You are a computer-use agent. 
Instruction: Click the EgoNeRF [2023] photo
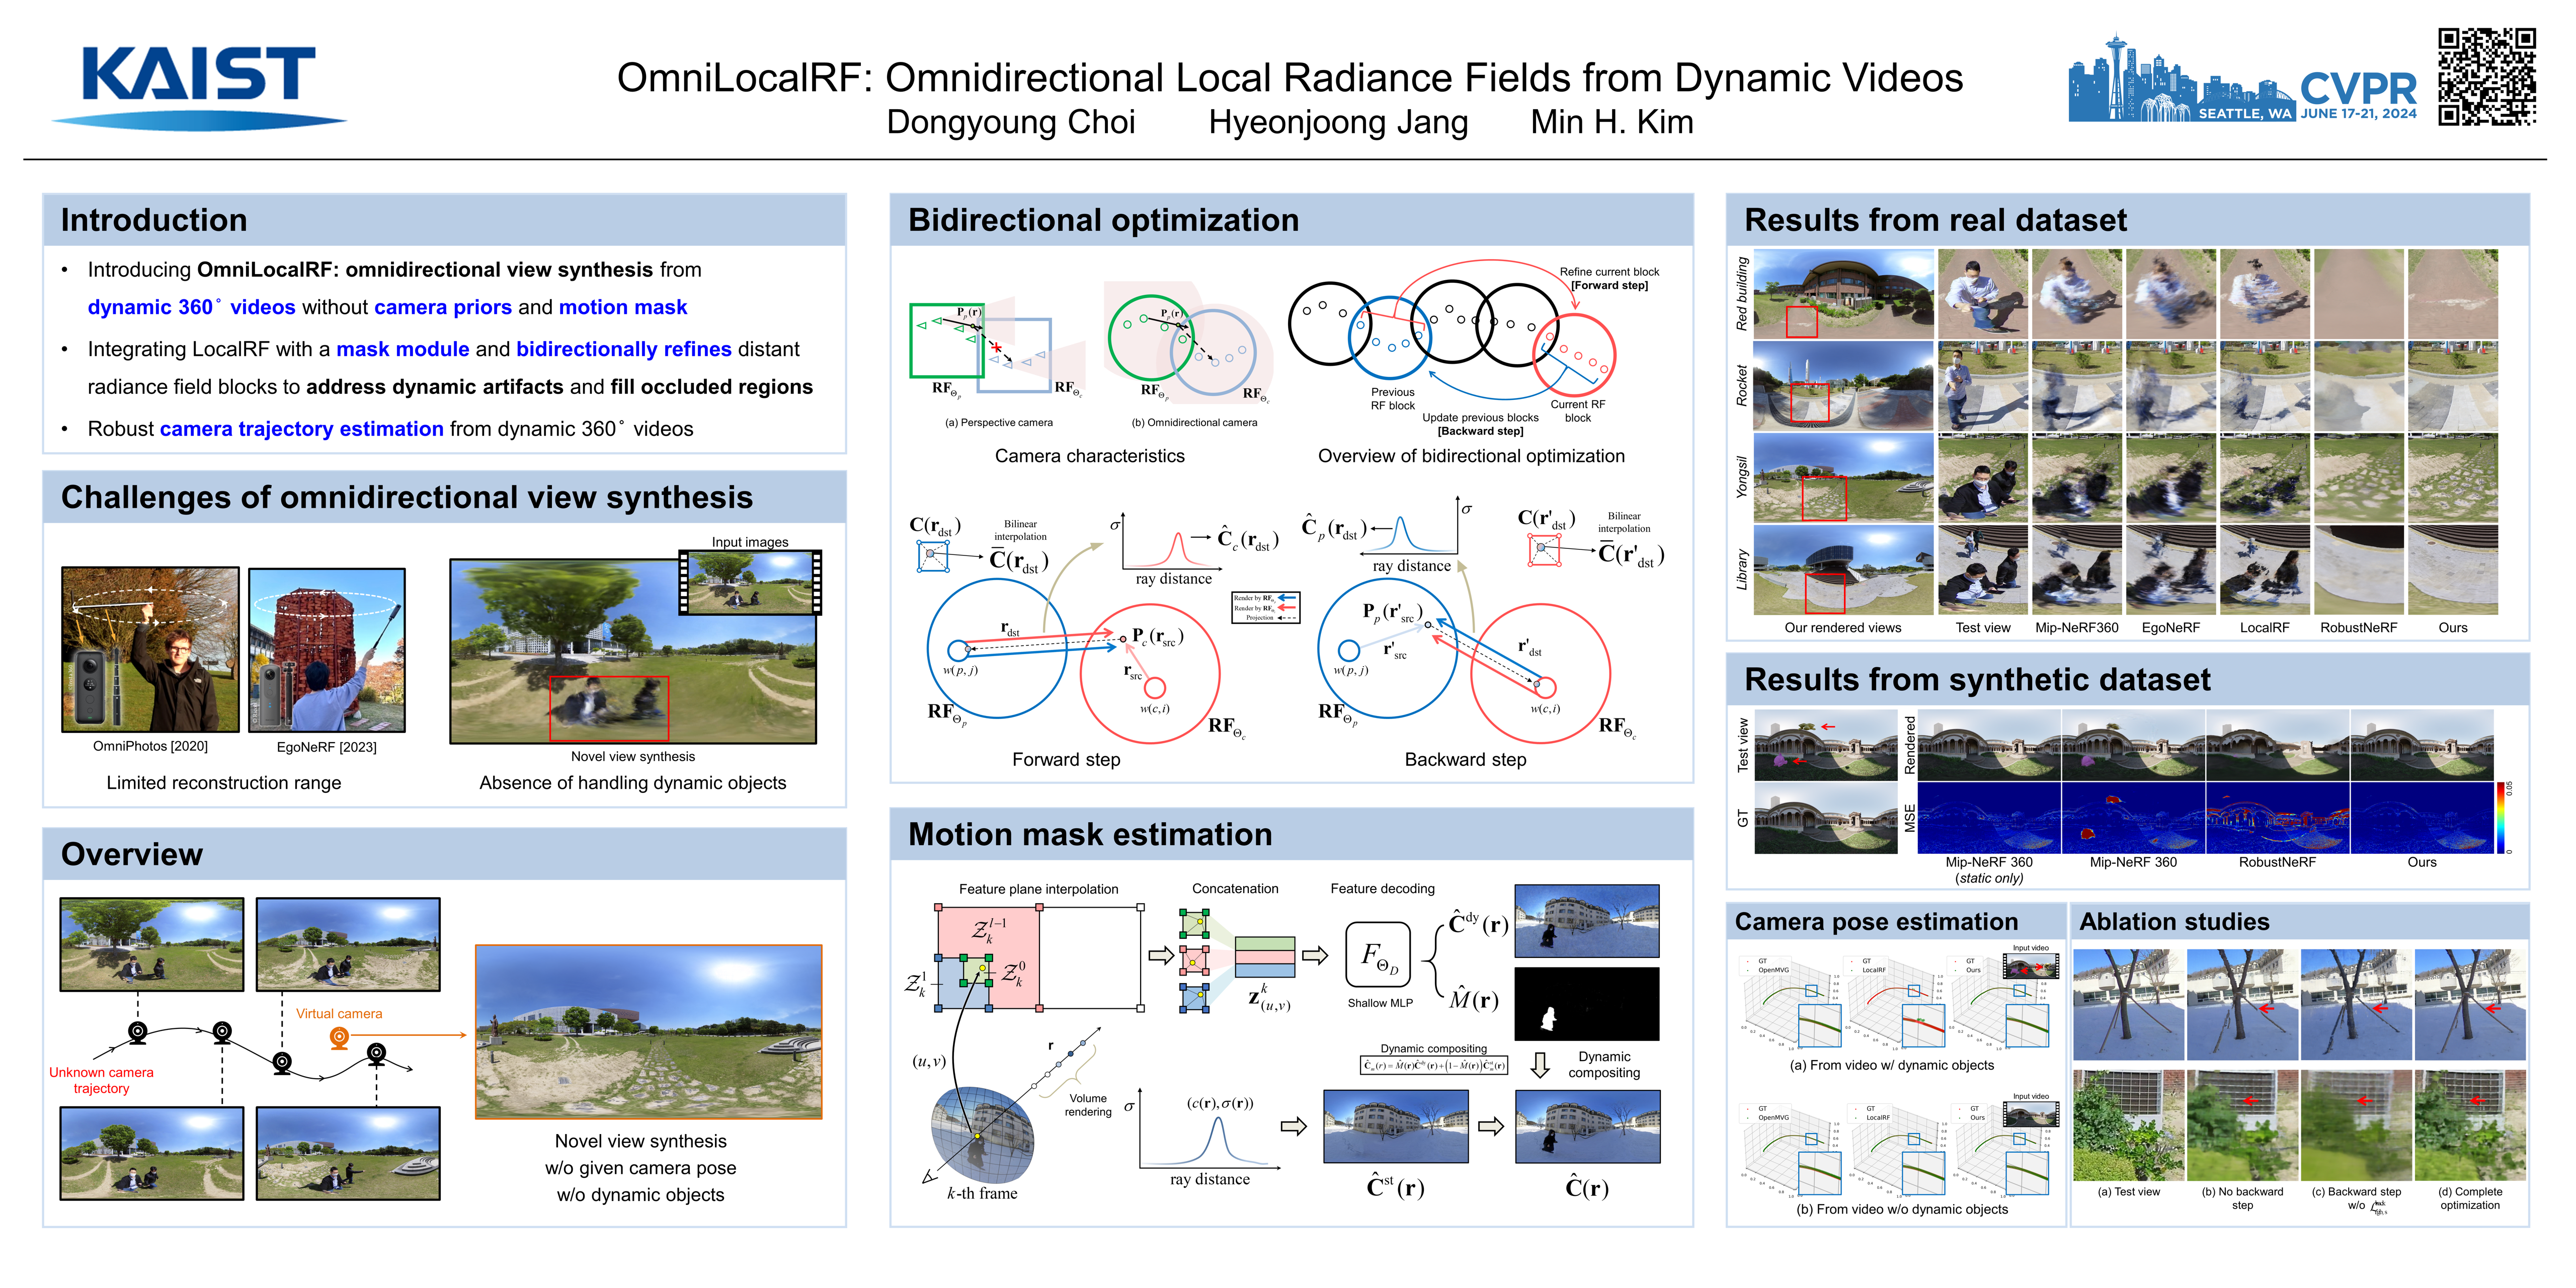(x=326, y=650)
